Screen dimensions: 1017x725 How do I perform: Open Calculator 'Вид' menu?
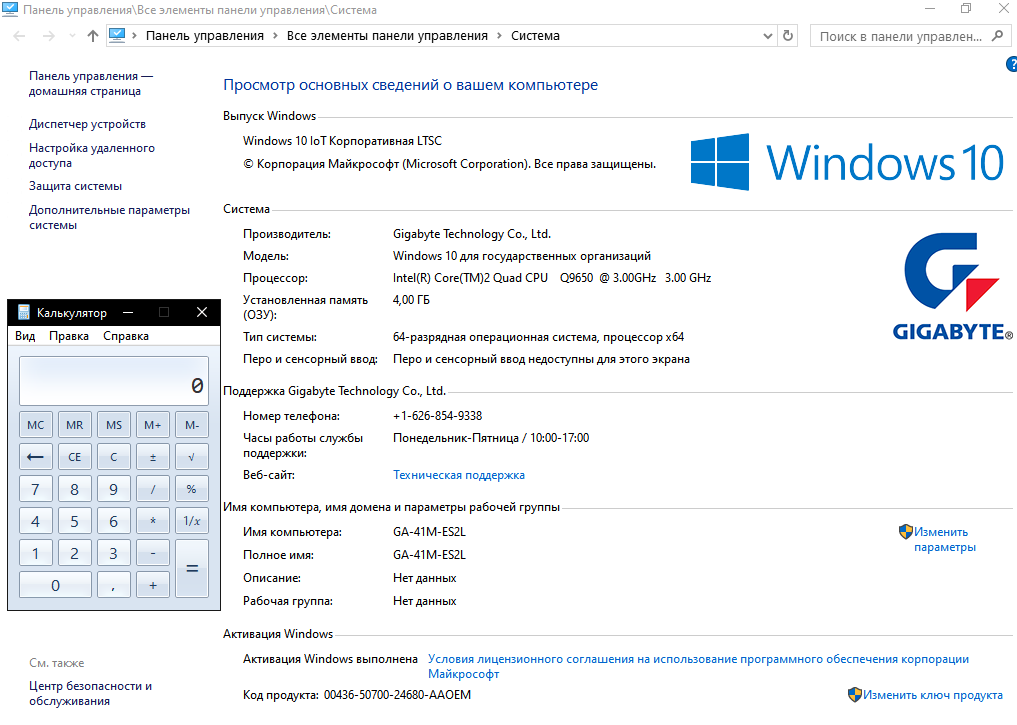coord(25,336)
